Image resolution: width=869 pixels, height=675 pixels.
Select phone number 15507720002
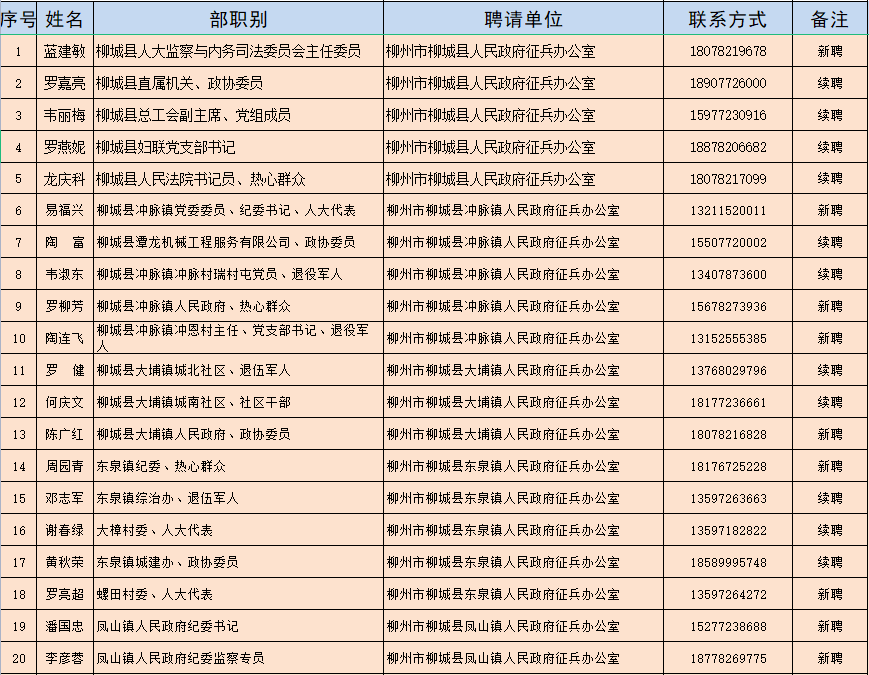728,242
